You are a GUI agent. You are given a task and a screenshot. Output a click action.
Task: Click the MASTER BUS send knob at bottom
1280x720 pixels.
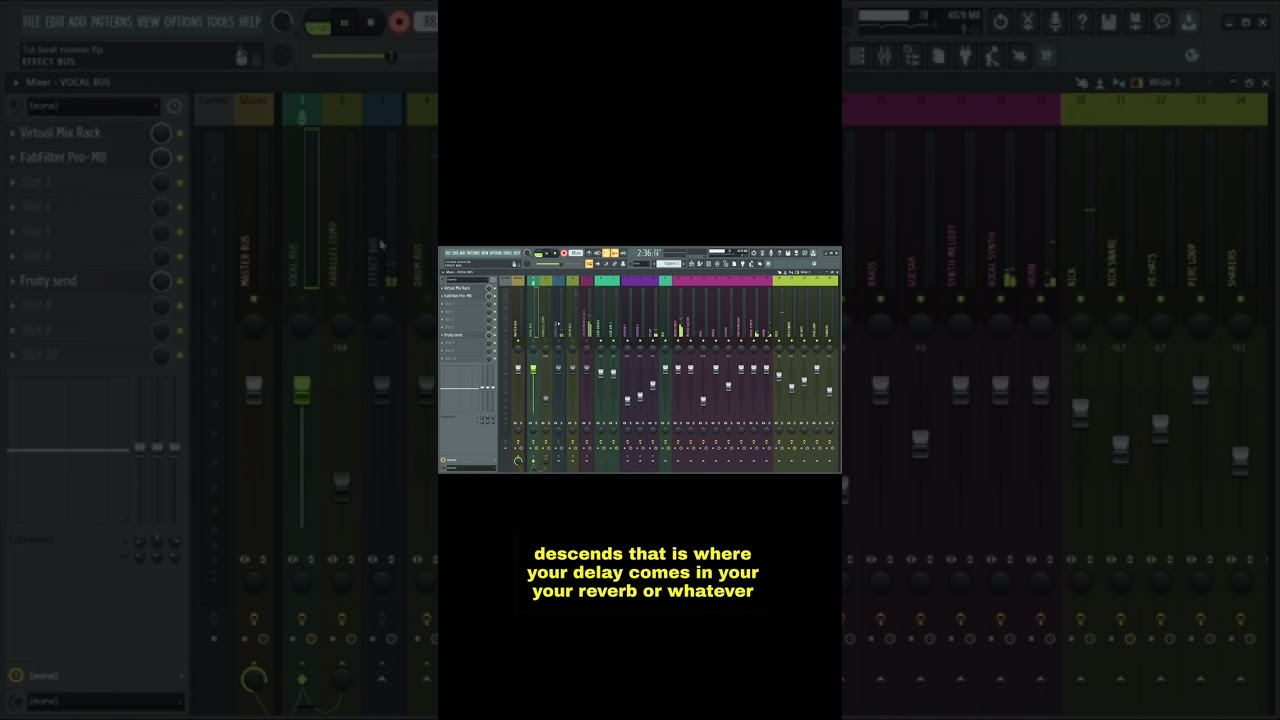[518, 461]
